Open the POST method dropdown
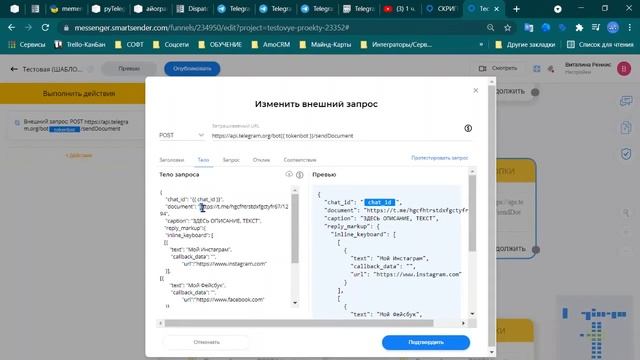 [x=181, y=135]
